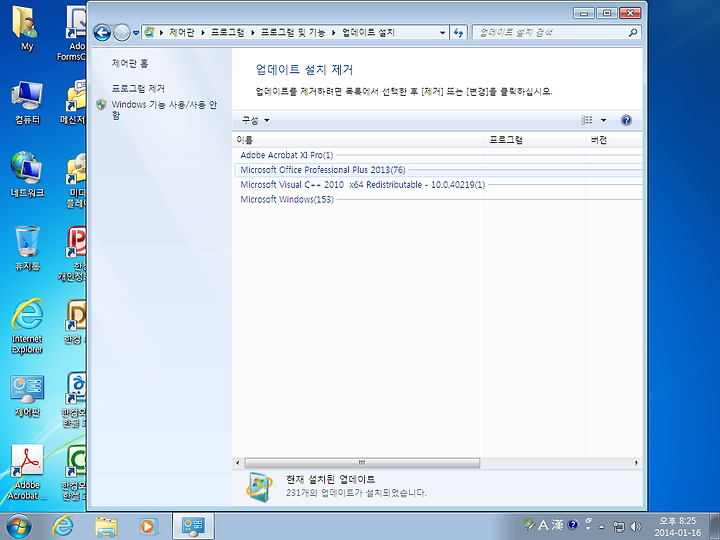Select 업데이트 설치 breadcrumb segment
The height and width of the screenshot is (540, 720).
click(x=368, y=32)
